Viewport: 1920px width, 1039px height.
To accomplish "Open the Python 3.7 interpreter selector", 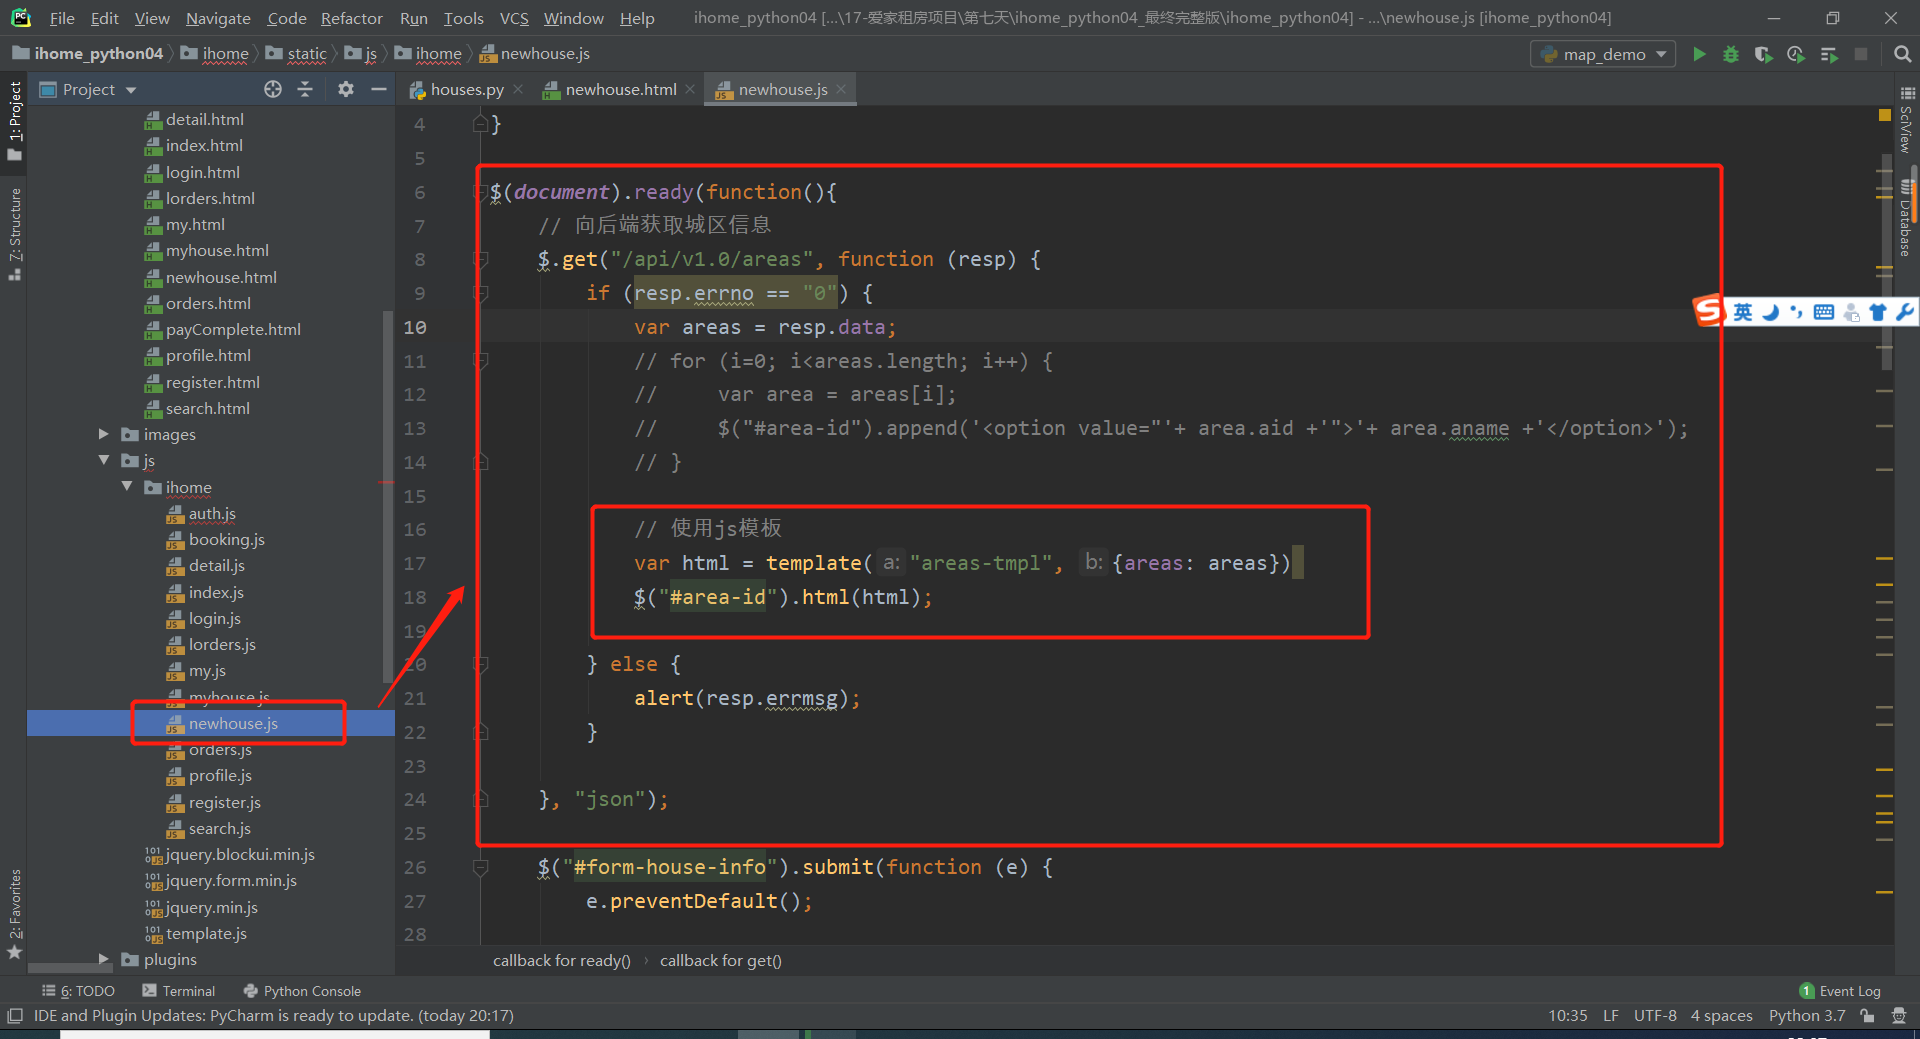I will click(1807, 1016).
